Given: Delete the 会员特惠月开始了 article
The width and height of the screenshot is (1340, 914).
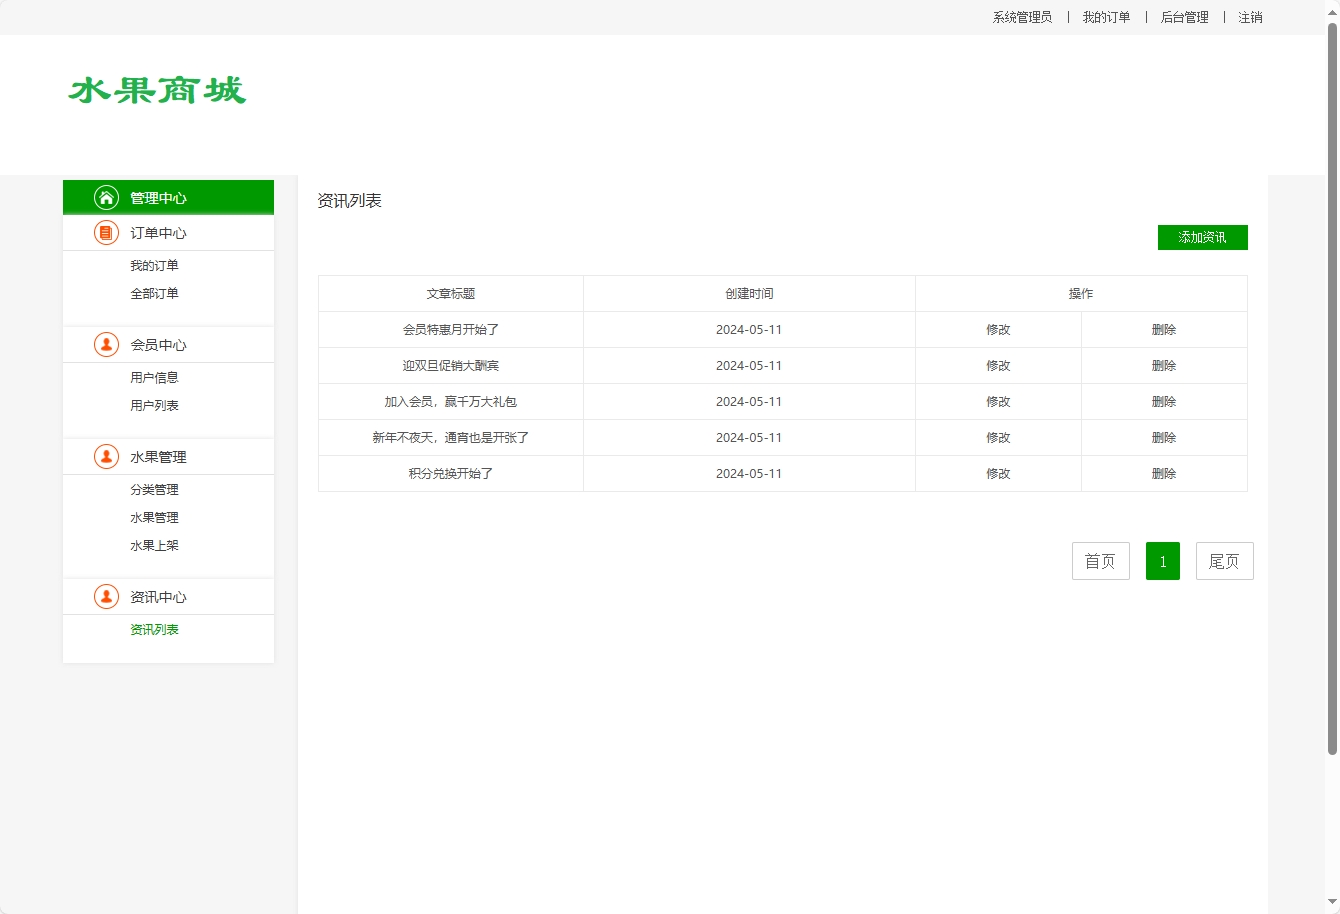Looking at the screenshot, I should click(x=1164, y=330).
